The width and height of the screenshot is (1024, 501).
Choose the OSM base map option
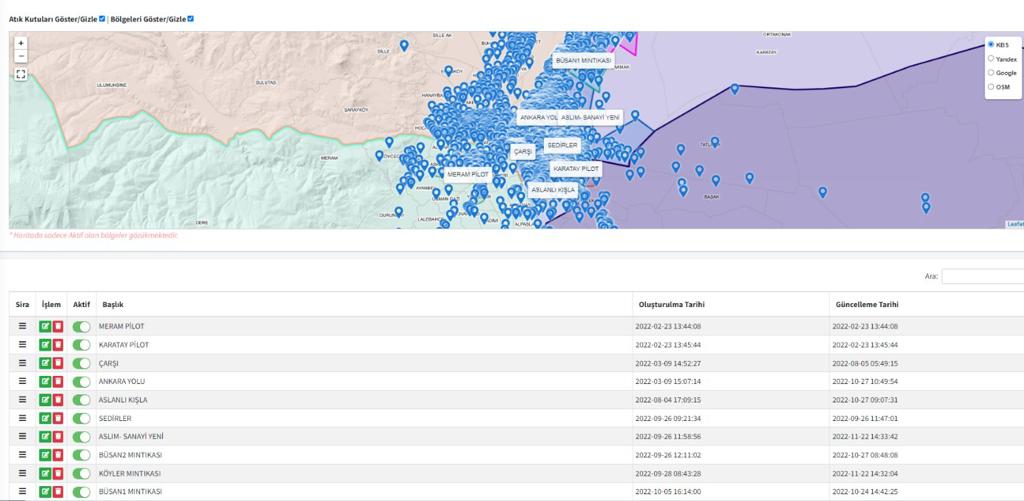pyautogui.click(x=991, y=86)
